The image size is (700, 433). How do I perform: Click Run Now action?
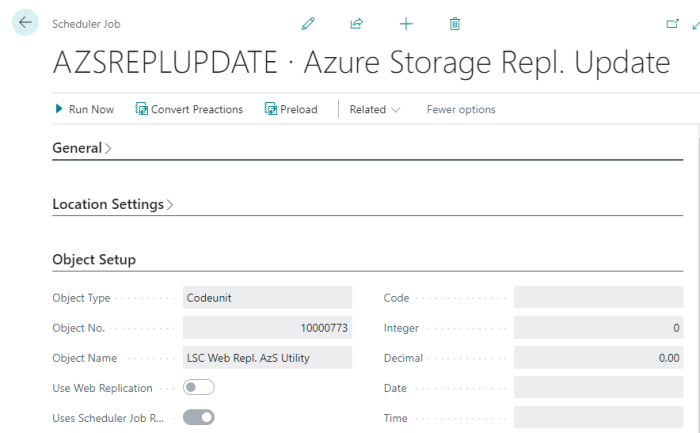coord(85,109)
